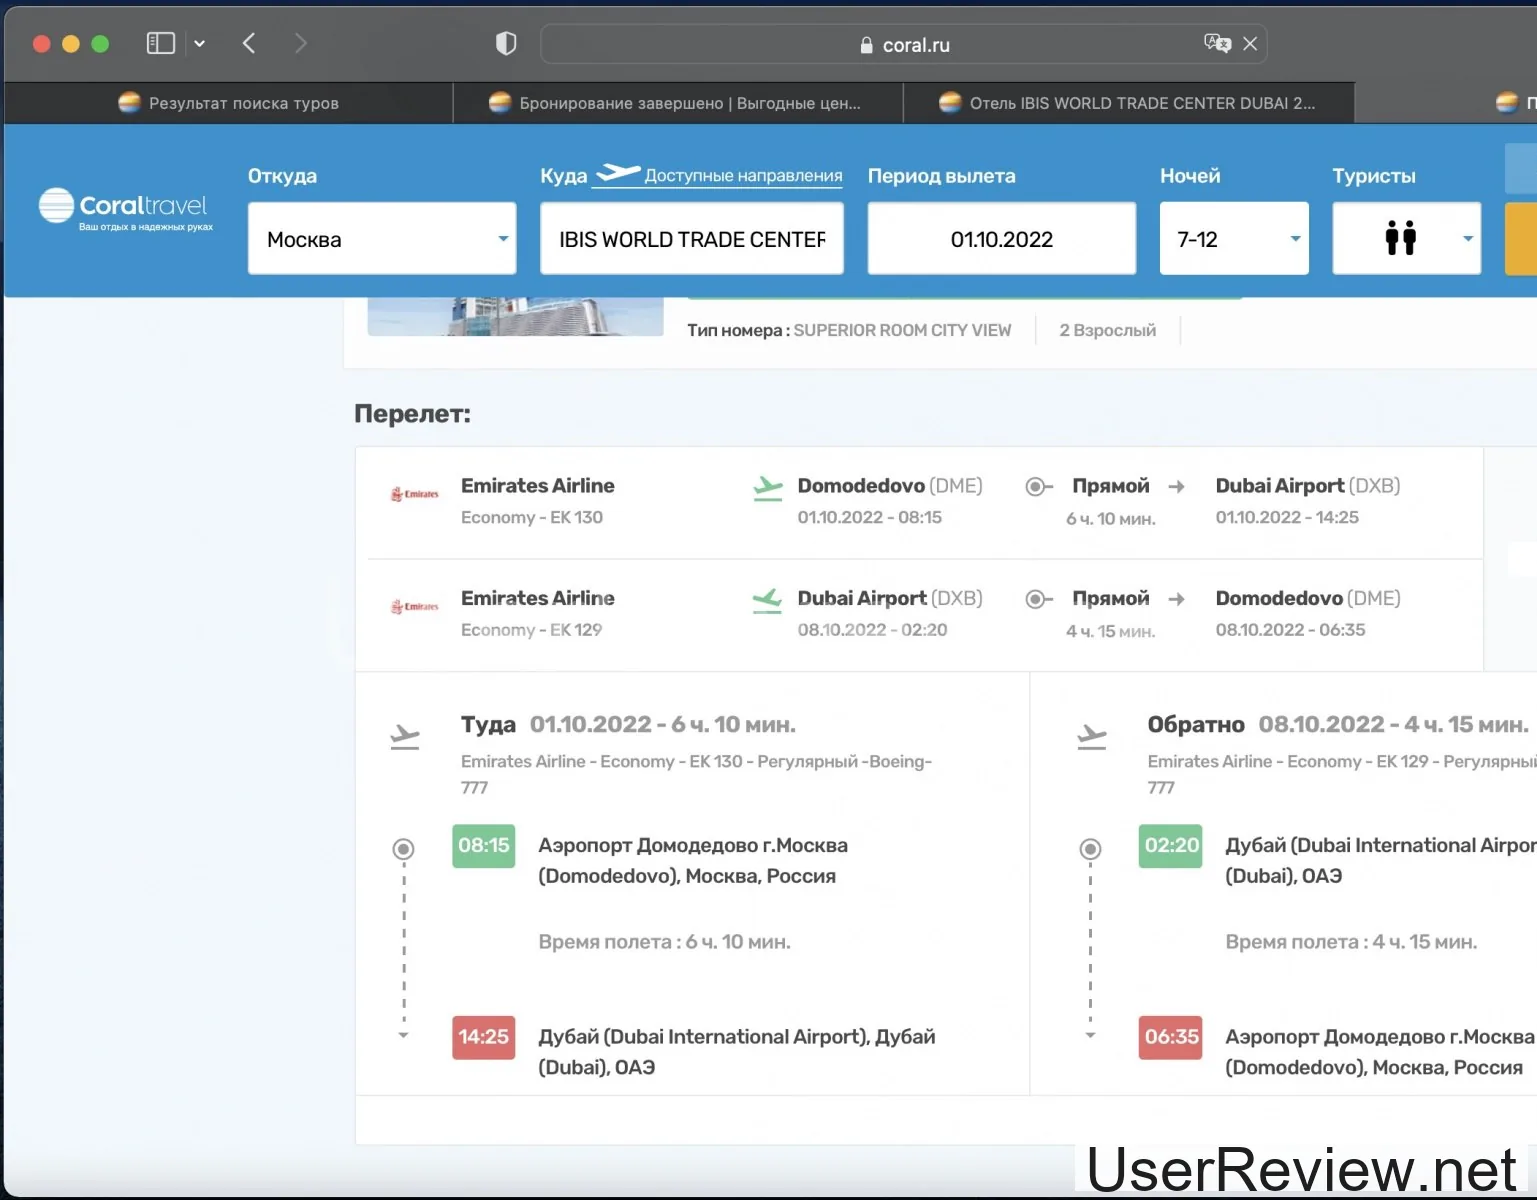Click the green departure plane icon by Domodedovo
The image size is (1537, 1200).
click(767, 488)
